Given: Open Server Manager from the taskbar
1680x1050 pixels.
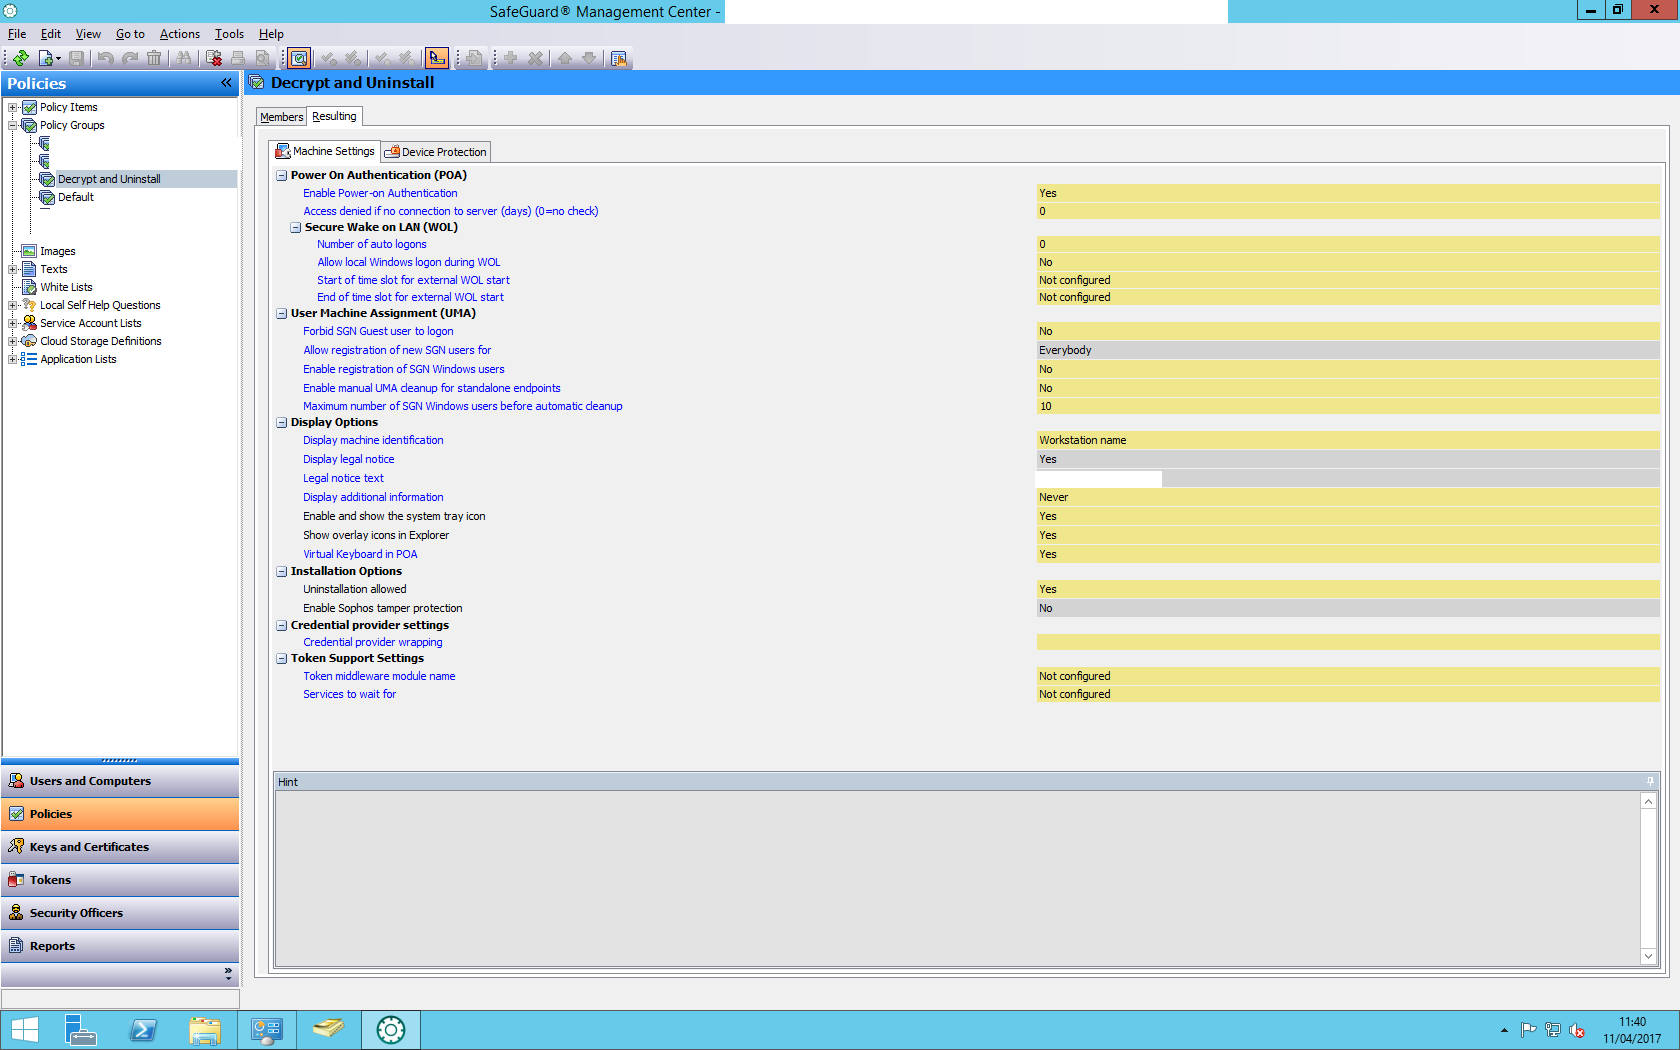Looking at the screenshot, I should 80,1030.
